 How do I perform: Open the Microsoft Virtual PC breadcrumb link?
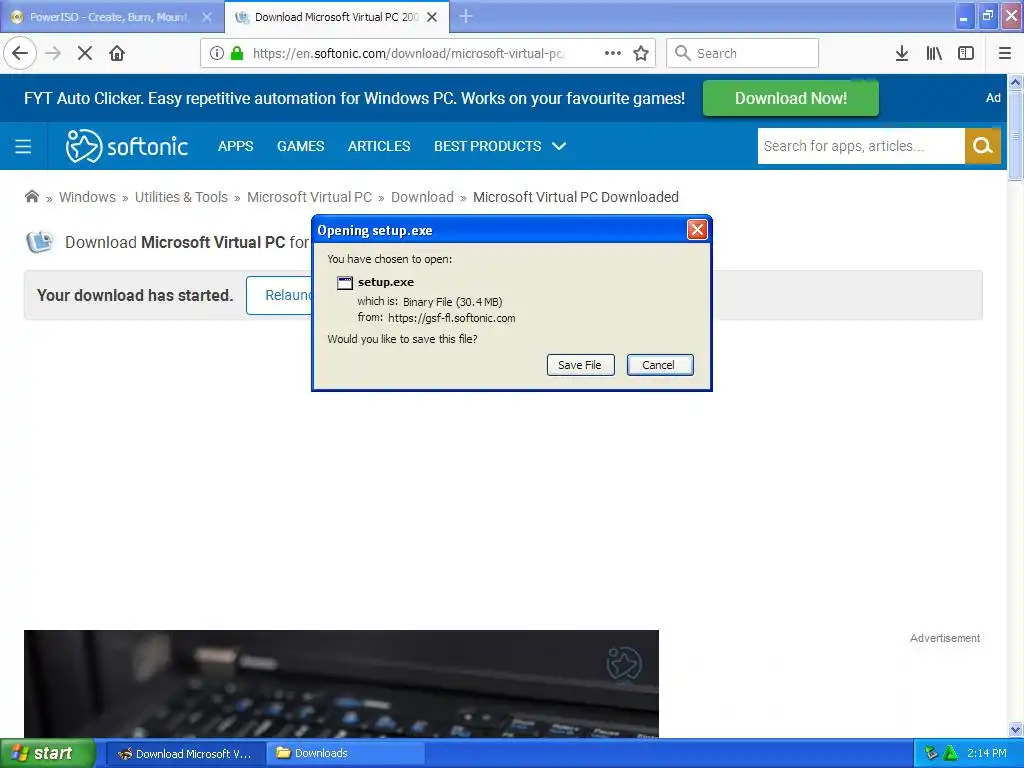[x=310, y=197]
